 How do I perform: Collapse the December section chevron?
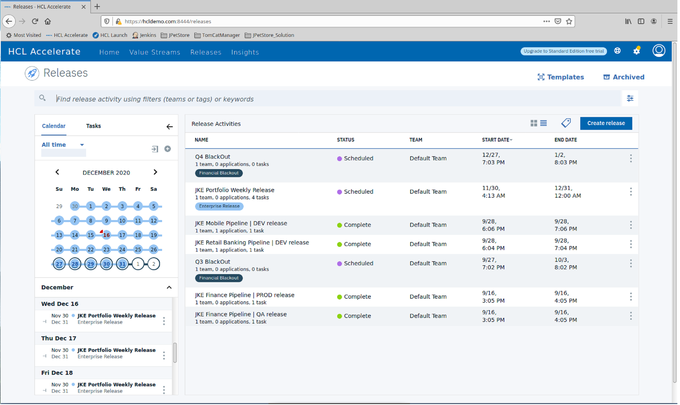(x=169, y=287)
